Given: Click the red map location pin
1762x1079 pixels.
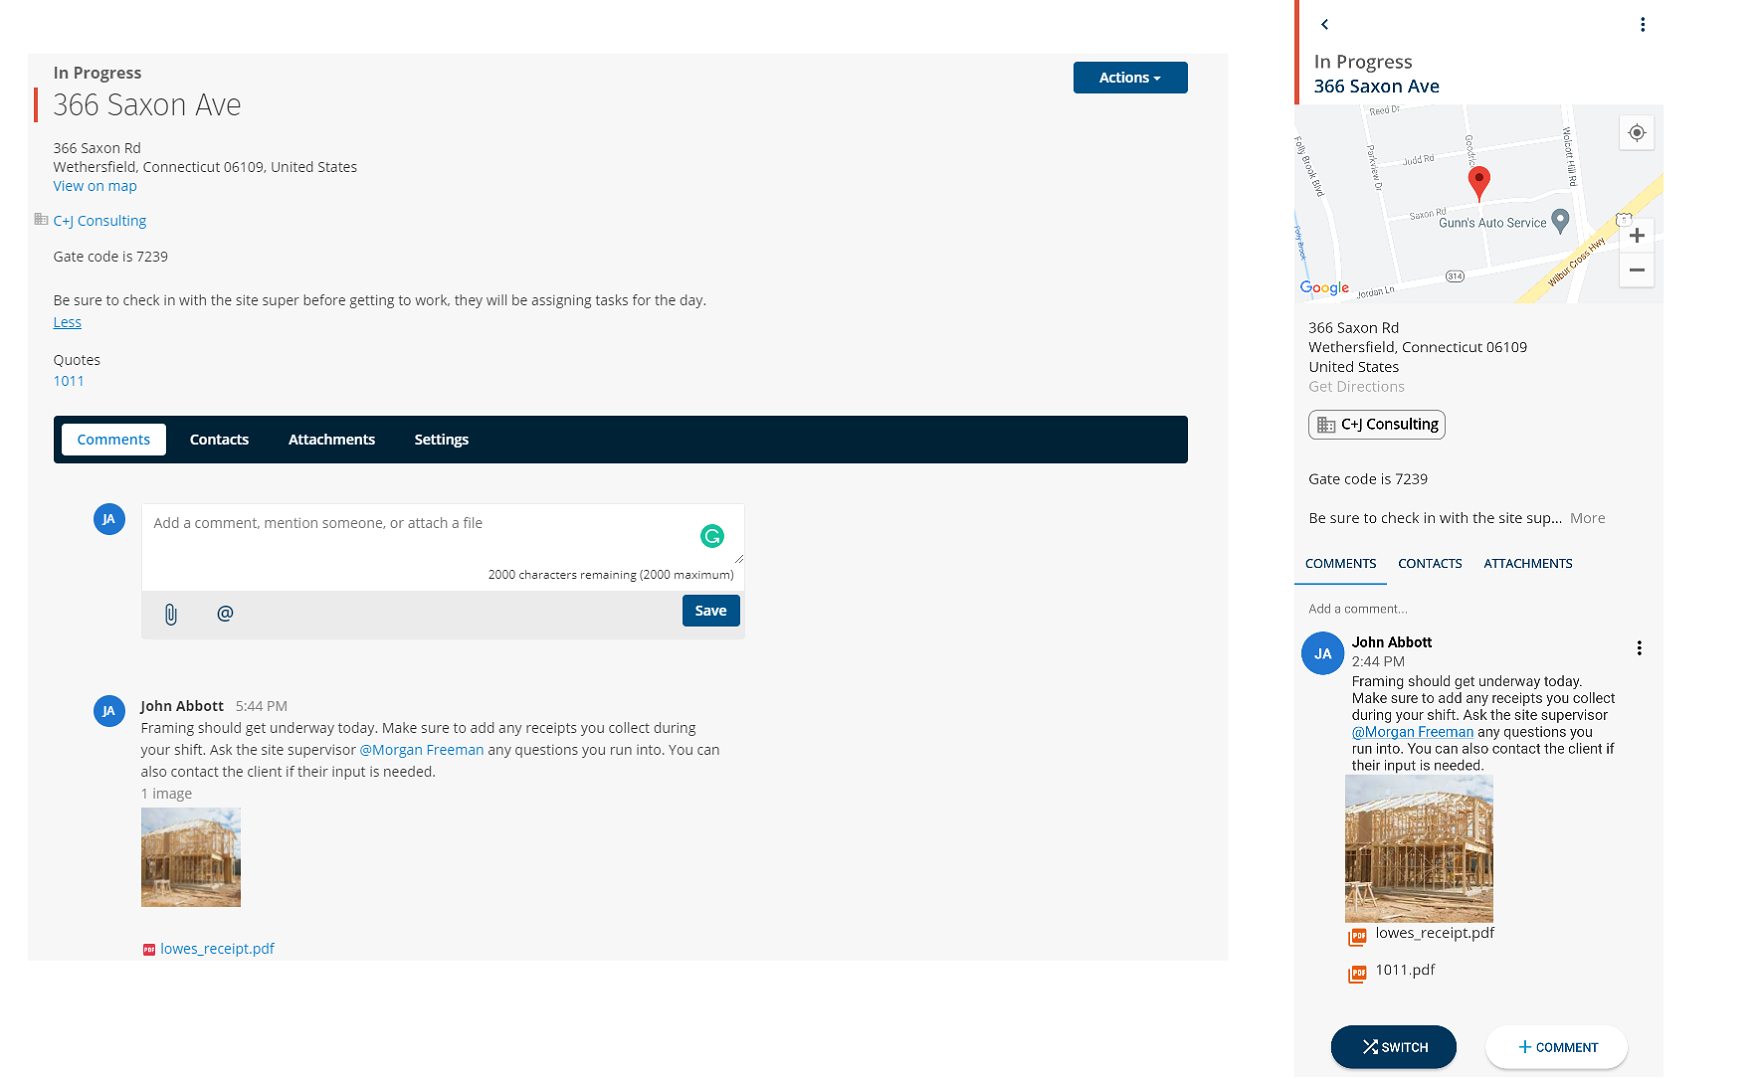Looking at the screenshot, I should tap(1478, 182).
